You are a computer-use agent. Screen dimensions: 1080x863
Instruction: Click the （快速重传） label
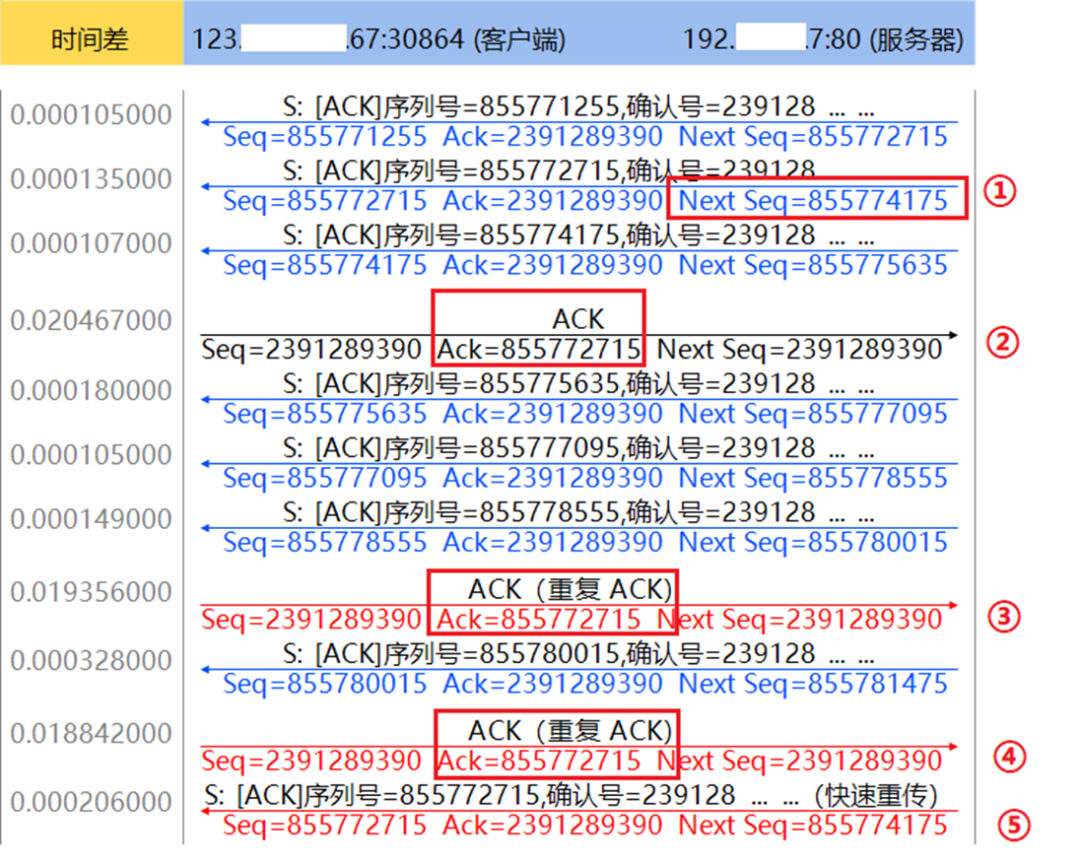(x=880, y=797)
